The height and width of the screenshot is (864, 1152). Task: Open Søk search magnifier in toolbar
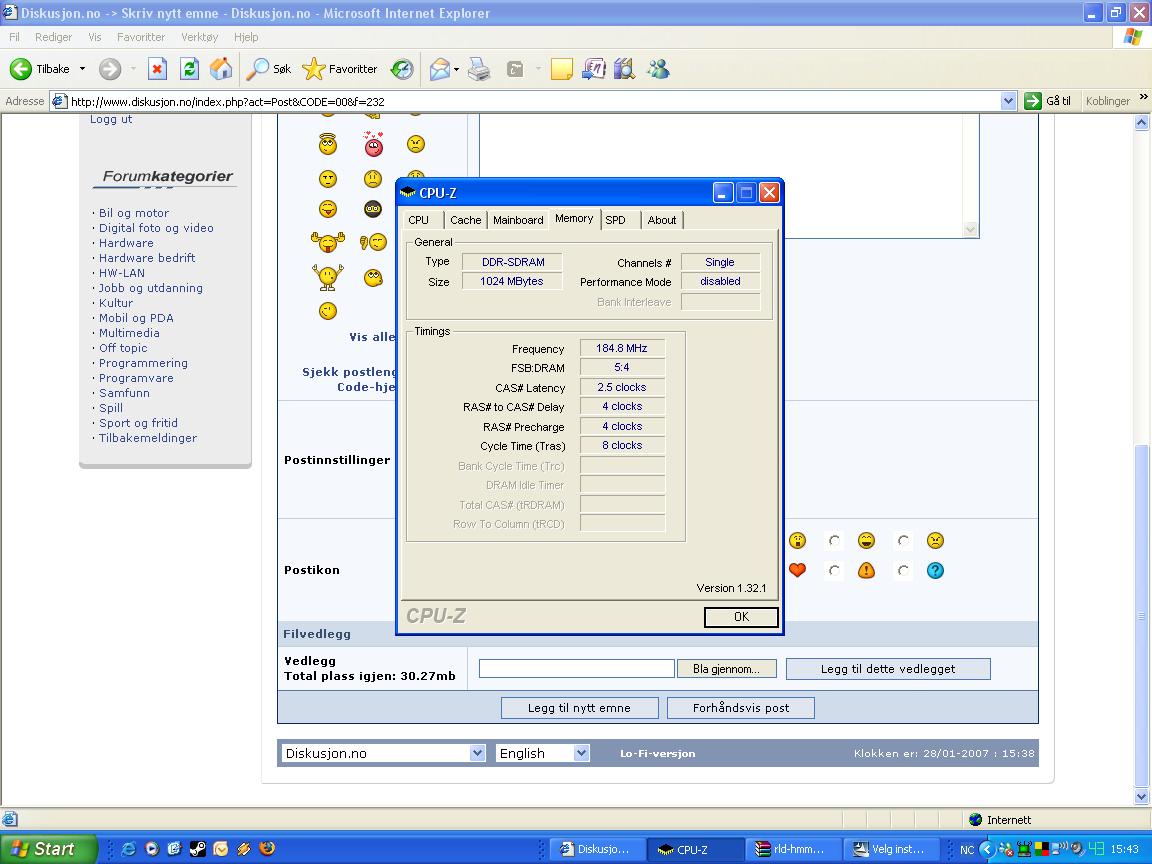click(269, 69)
